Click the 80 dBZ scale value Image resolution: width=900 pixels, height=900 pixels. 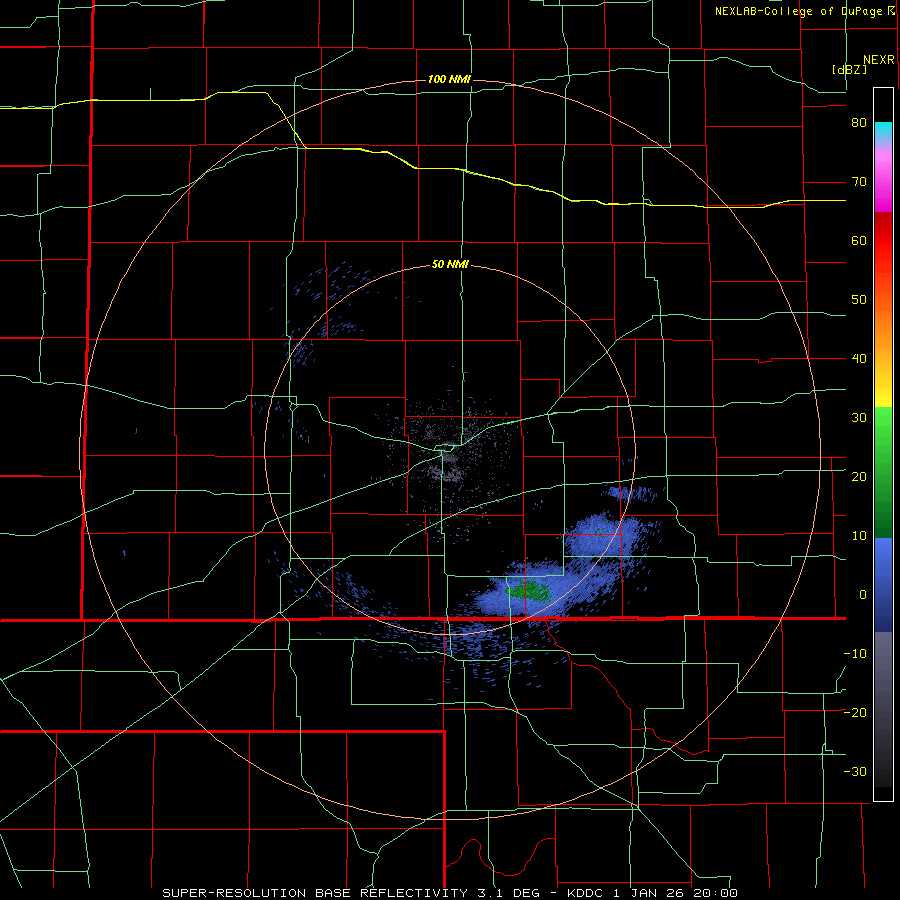pyautogui.click(x=859, y=123)
